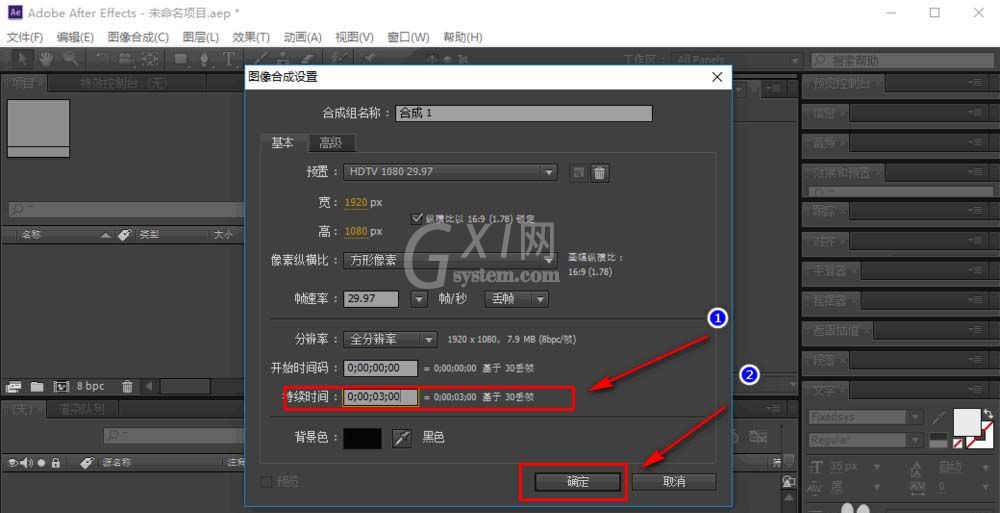Select the magnifier Zoom tool

70,59
